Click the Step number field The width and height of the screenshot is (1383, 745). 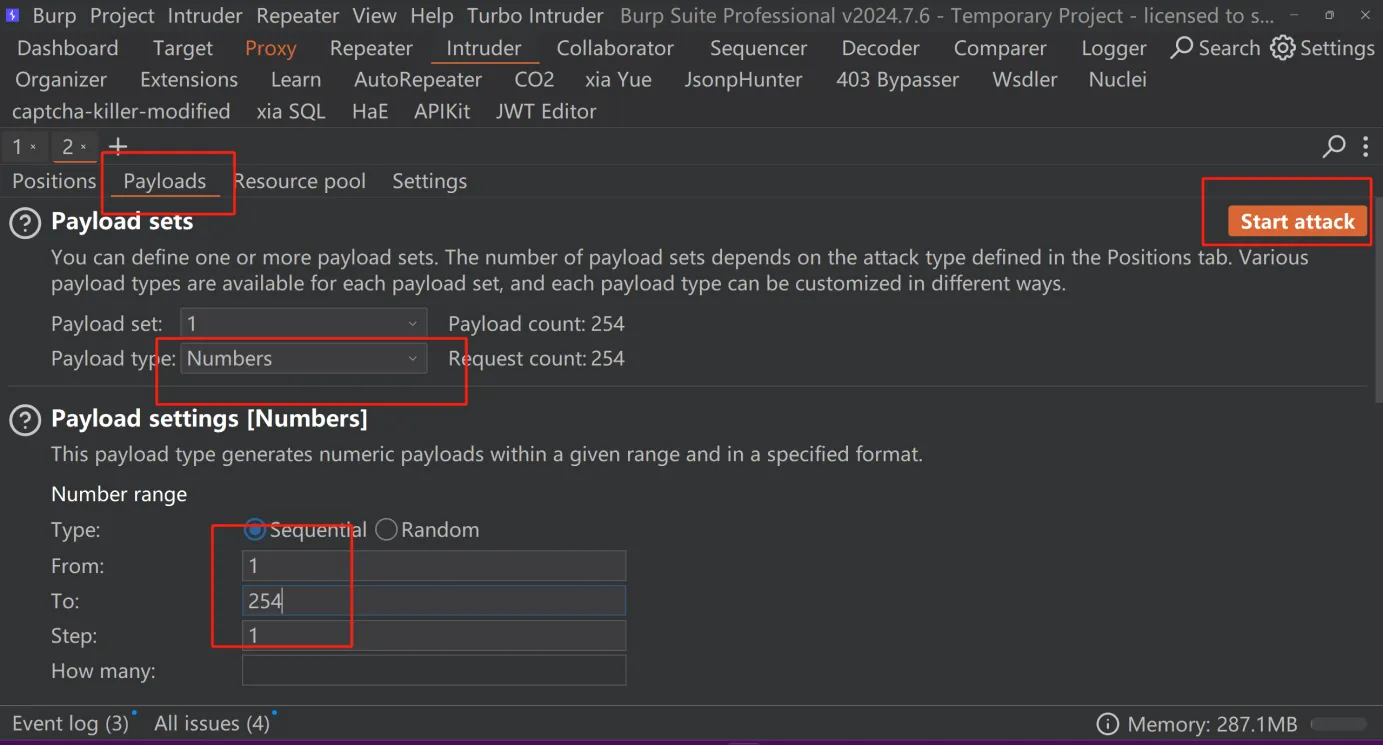coord(434,636)
